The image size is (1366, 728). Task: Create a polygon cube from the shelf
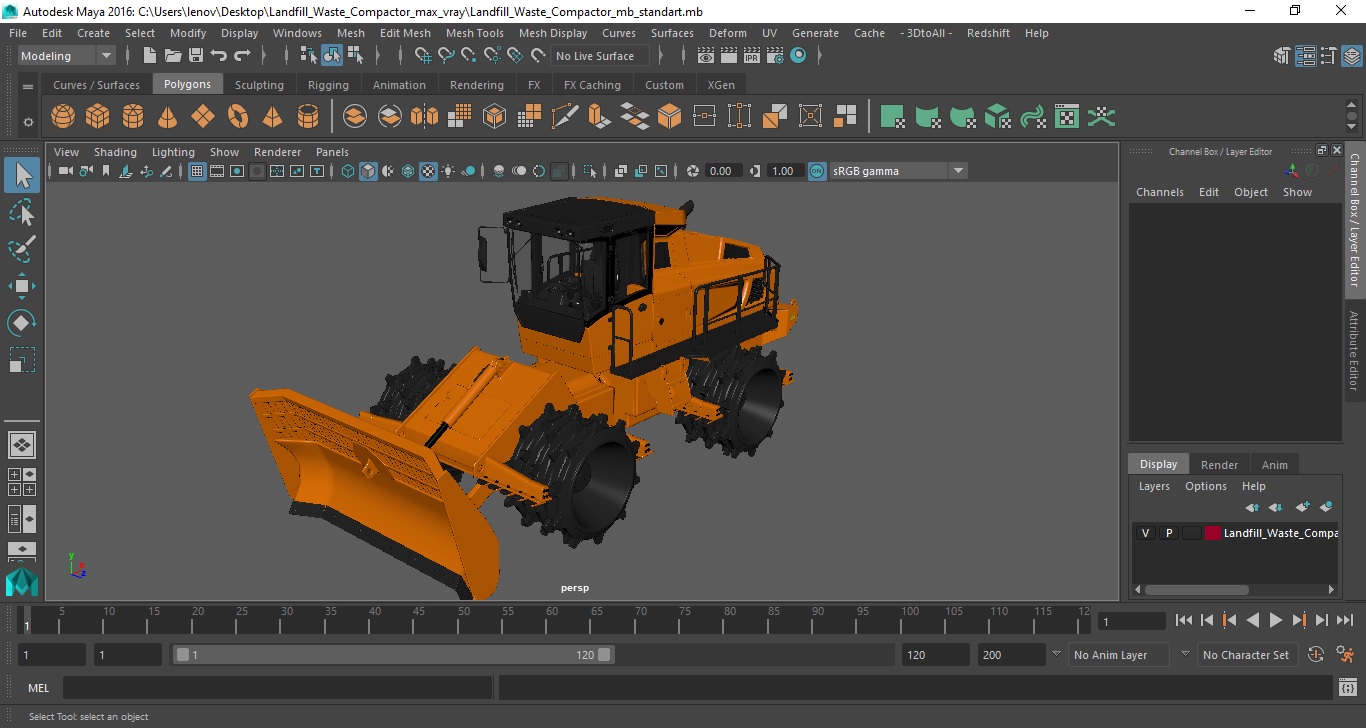click(x=98, y=117)
